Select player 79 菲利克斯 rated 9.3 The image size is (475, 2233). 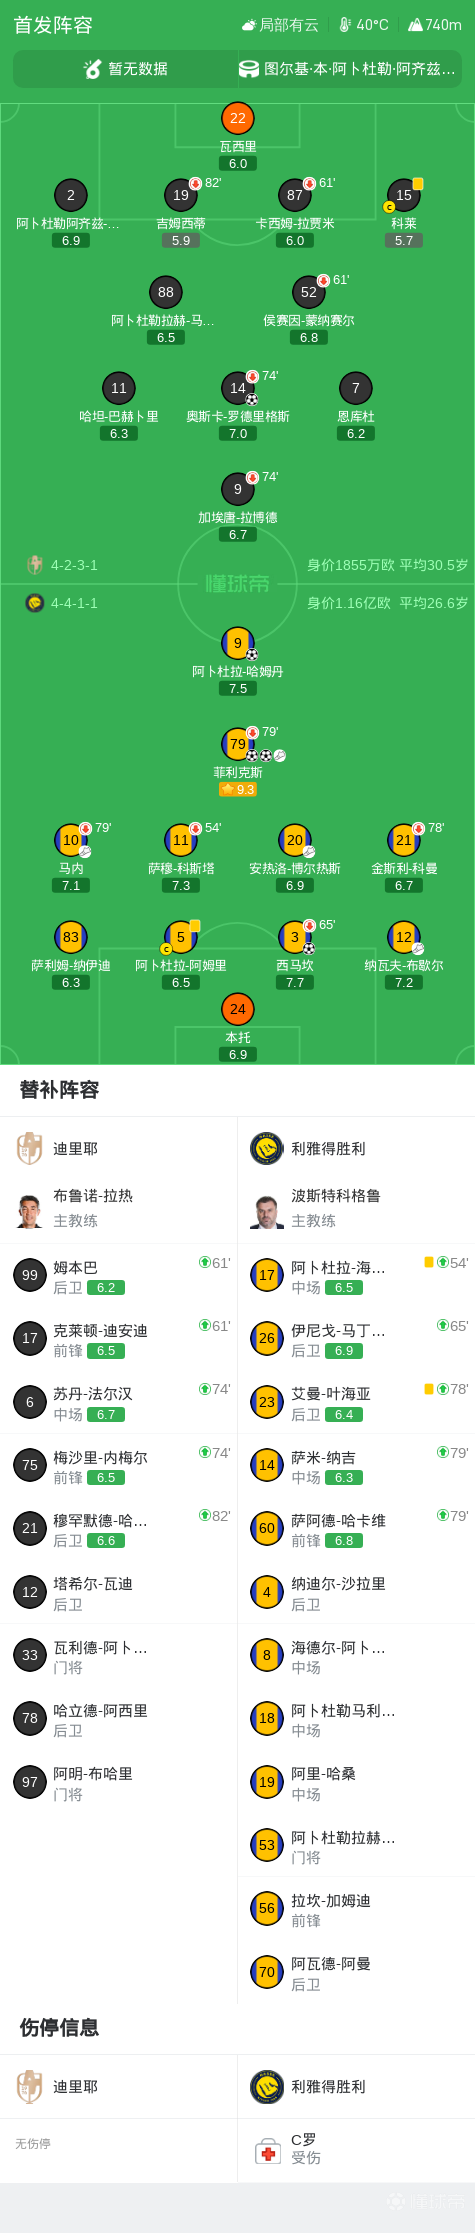click(x=238, y=744)
